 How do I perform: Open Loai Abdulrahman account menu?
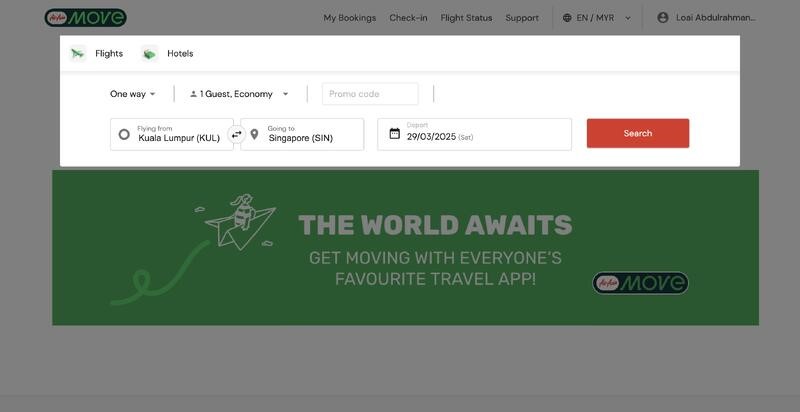[x=707, y=18]
